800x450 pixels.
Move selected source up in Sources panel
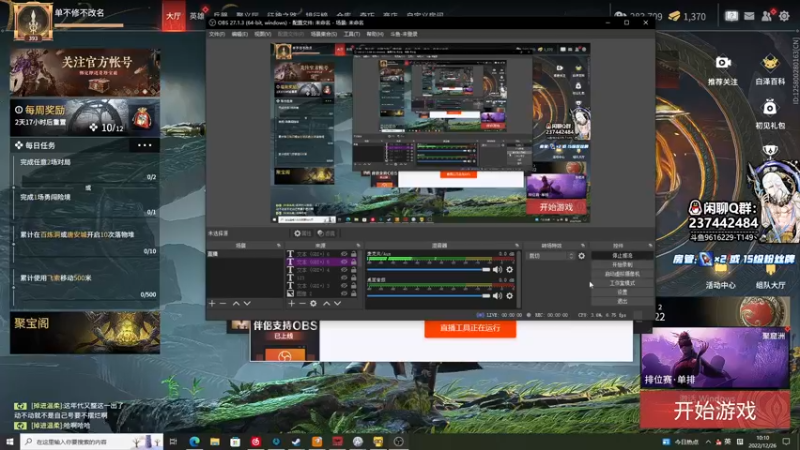[x=327, y=304]
